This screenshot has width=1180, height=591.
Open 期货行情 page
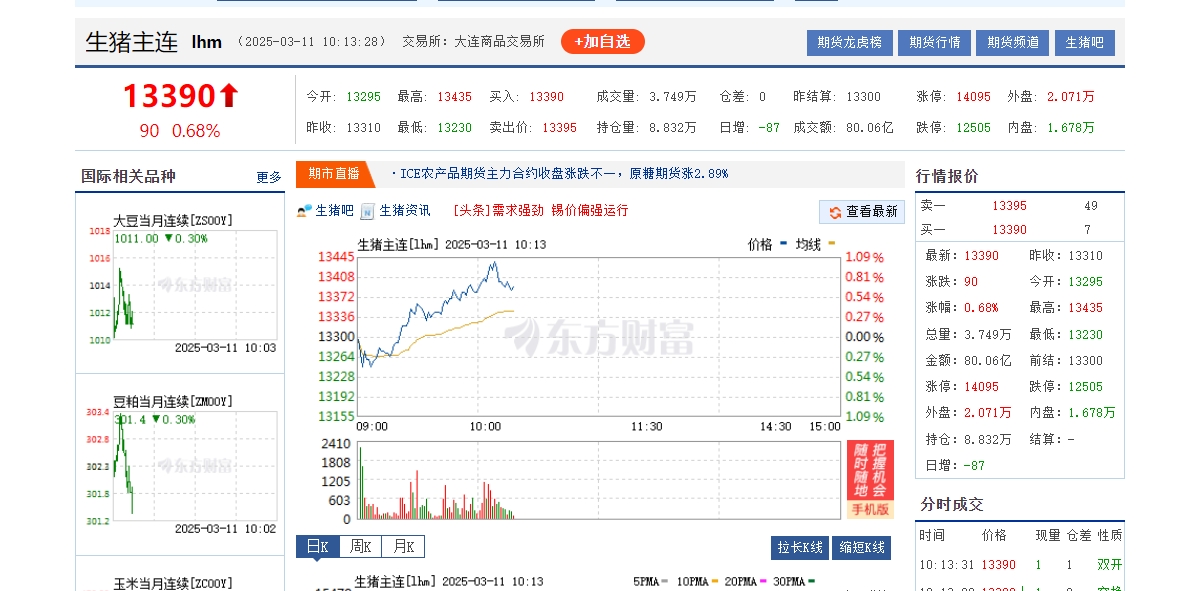[935, 43]
